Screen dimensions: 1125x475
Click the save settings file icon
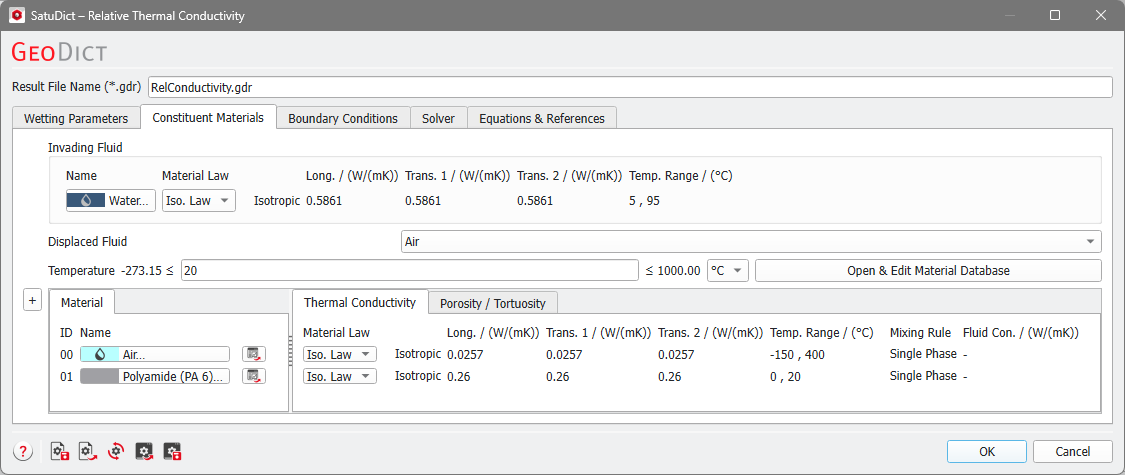pyautogui.click(x=60, y=451)
